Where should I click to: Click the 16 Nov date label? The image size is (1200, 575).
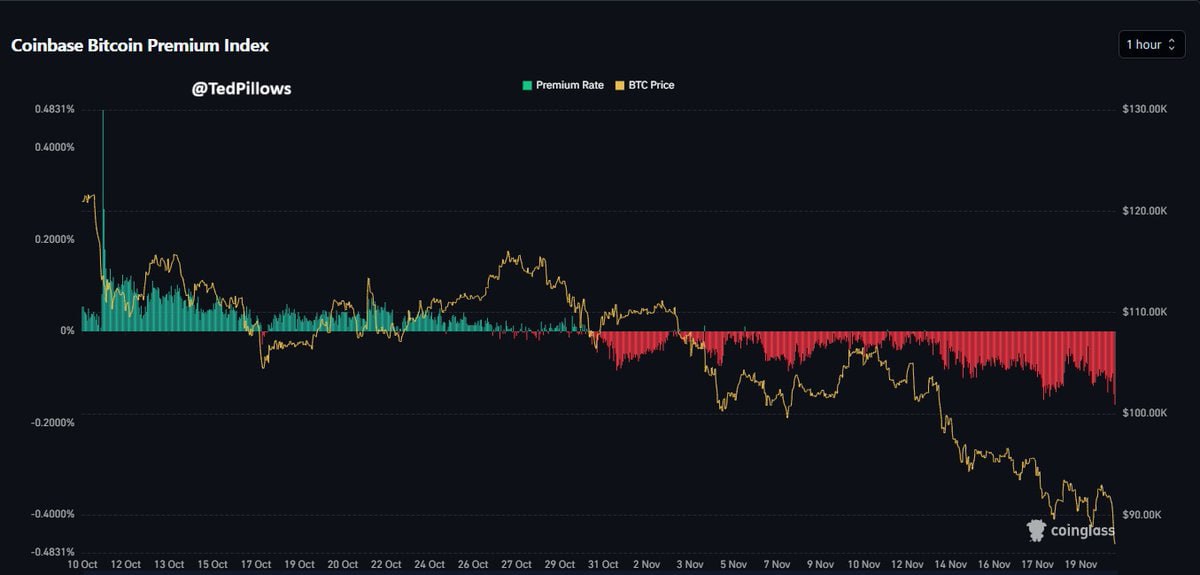[994, 564]
